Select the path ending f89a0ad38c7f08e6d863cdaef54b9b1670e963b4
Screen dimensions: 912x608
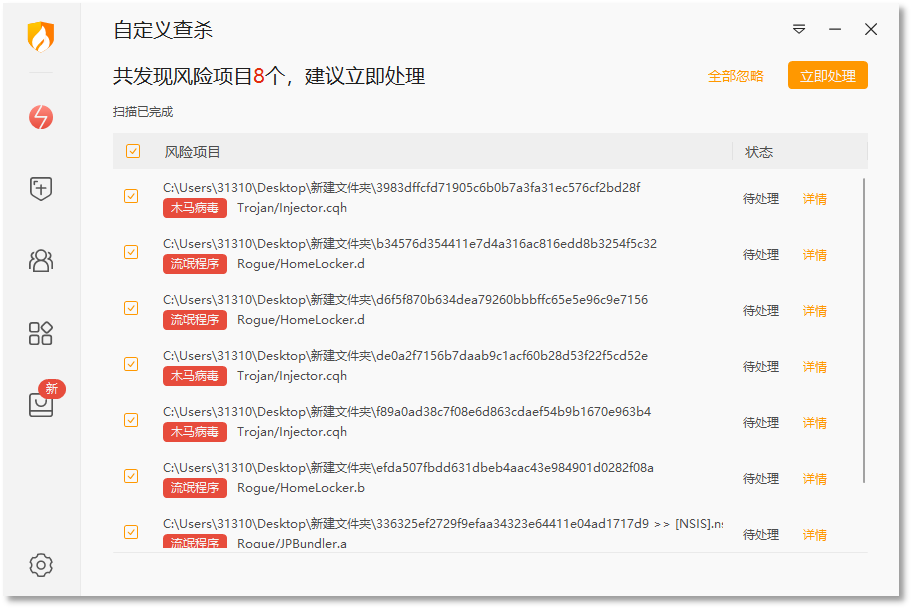tap(407, 411)
